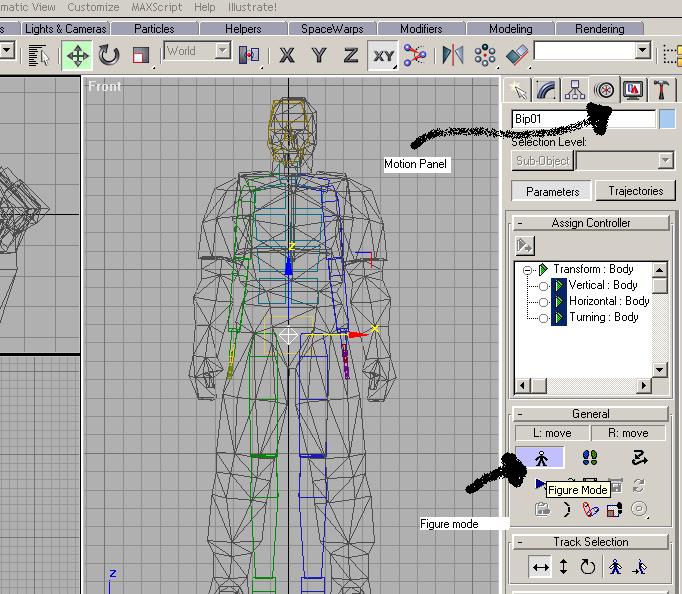Screen dimensions: 682x594
Task: Click the Trajectories button
Action: [x=635, y=191]
